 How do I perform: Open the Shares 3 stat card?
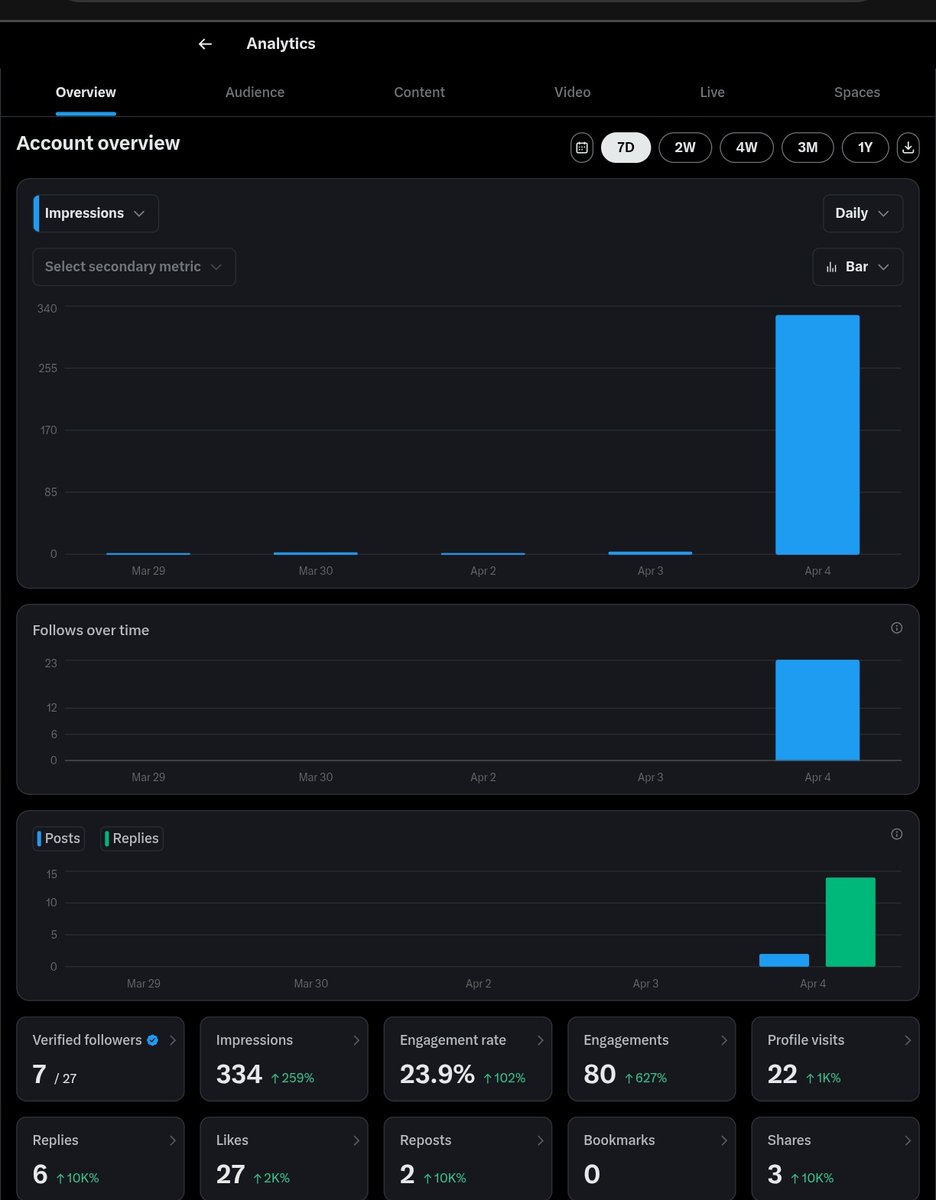[x=836, y=1159]
